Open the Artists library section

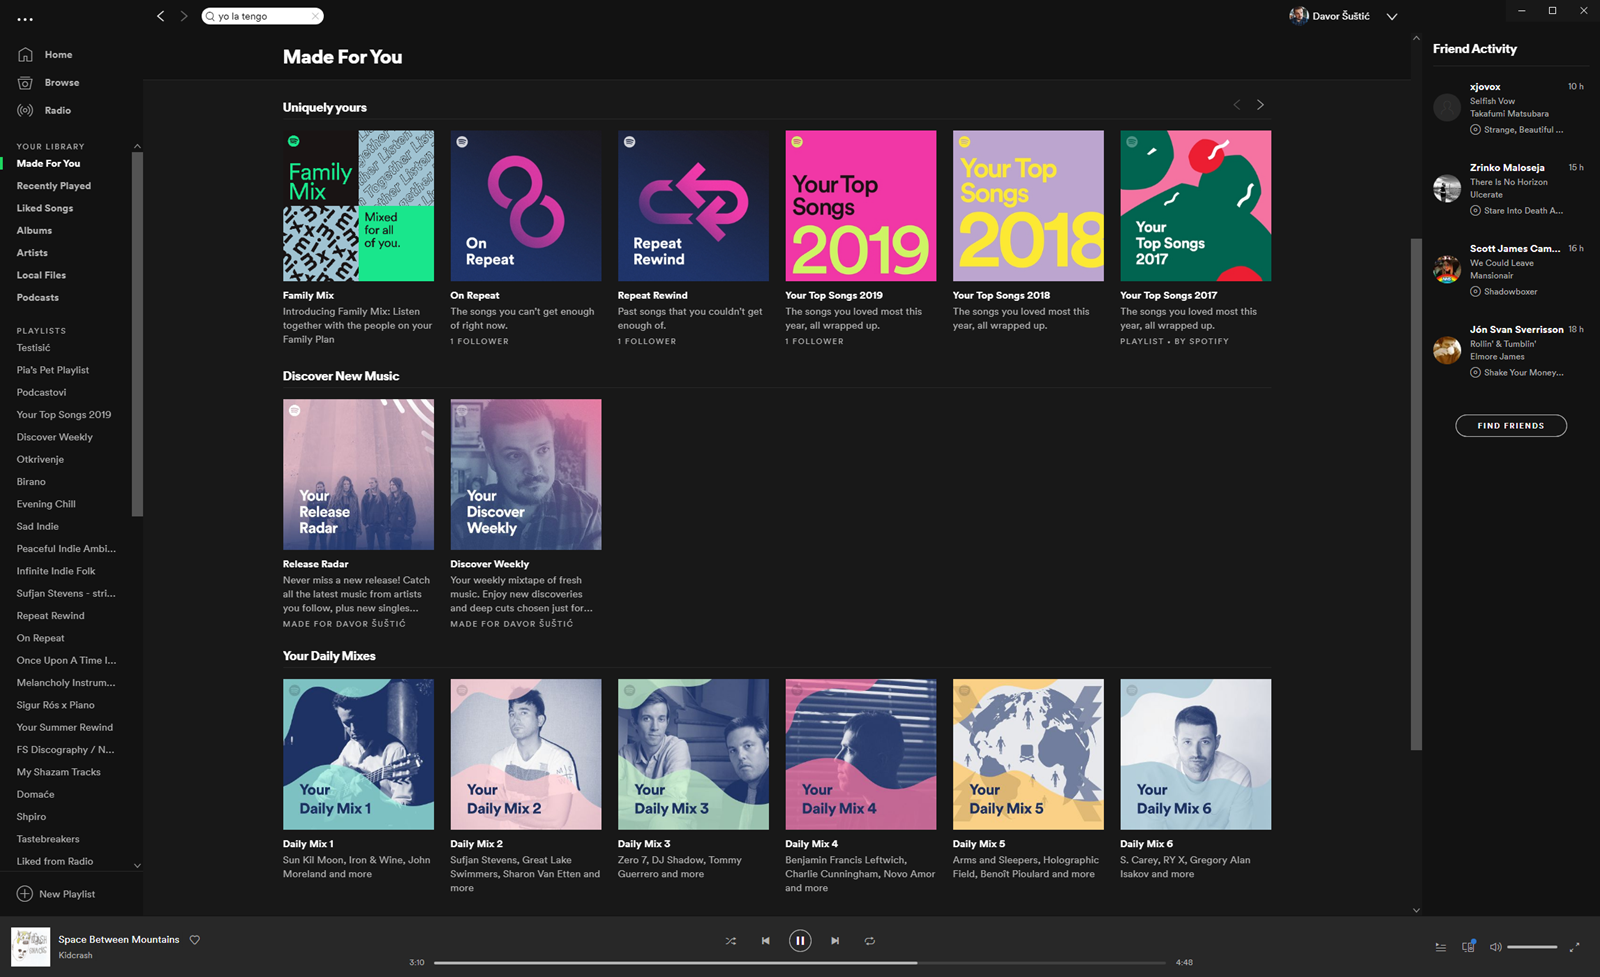click(32, 253)
